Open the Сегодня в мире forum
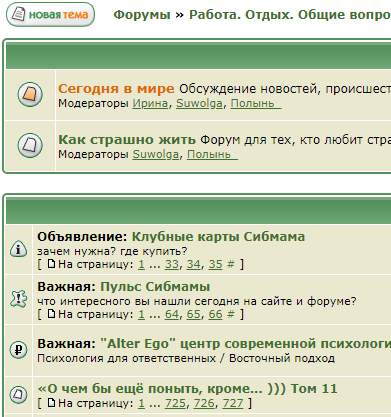Viewport: 391px width, 417px height. point(116,88)
